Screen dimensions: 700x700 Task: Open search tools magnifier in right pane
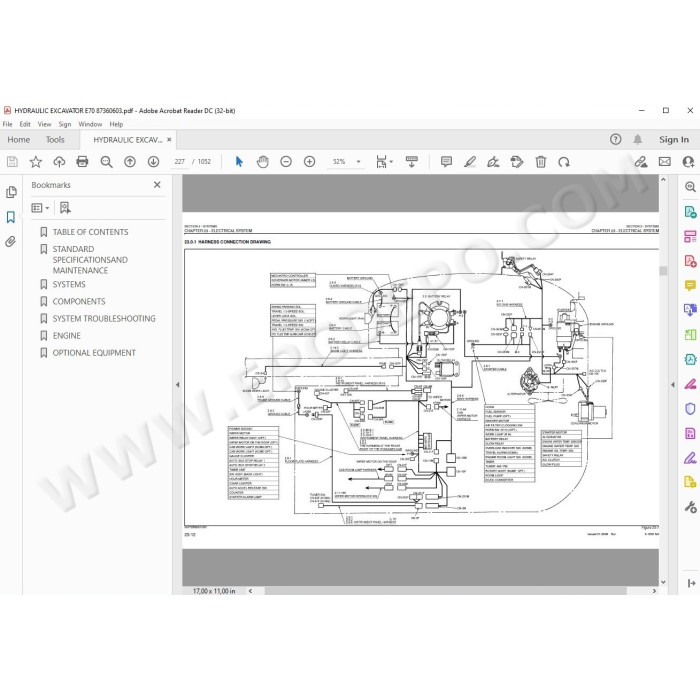(x=690, y=187)
